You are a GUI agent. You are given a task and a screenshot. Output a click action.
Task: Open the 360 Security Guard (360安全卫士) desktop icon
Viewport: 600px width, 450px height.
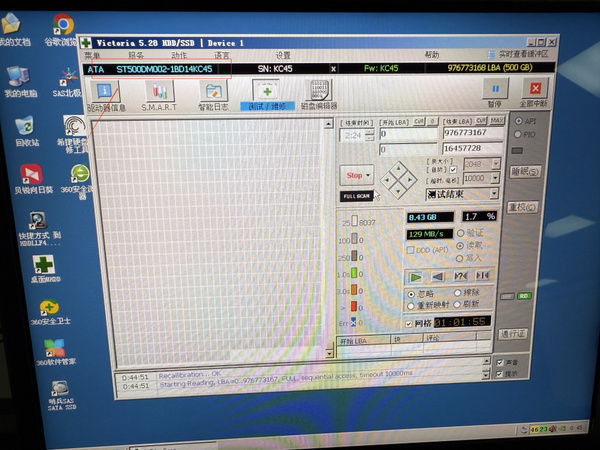coord(49,307)
